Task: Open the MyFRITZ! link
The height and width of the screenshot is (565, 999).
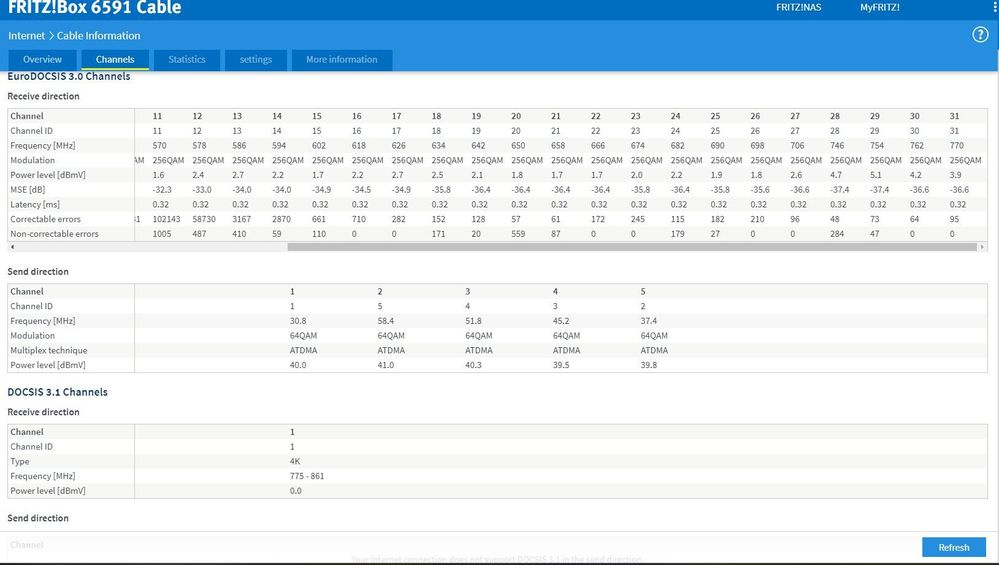Action: 880,8
